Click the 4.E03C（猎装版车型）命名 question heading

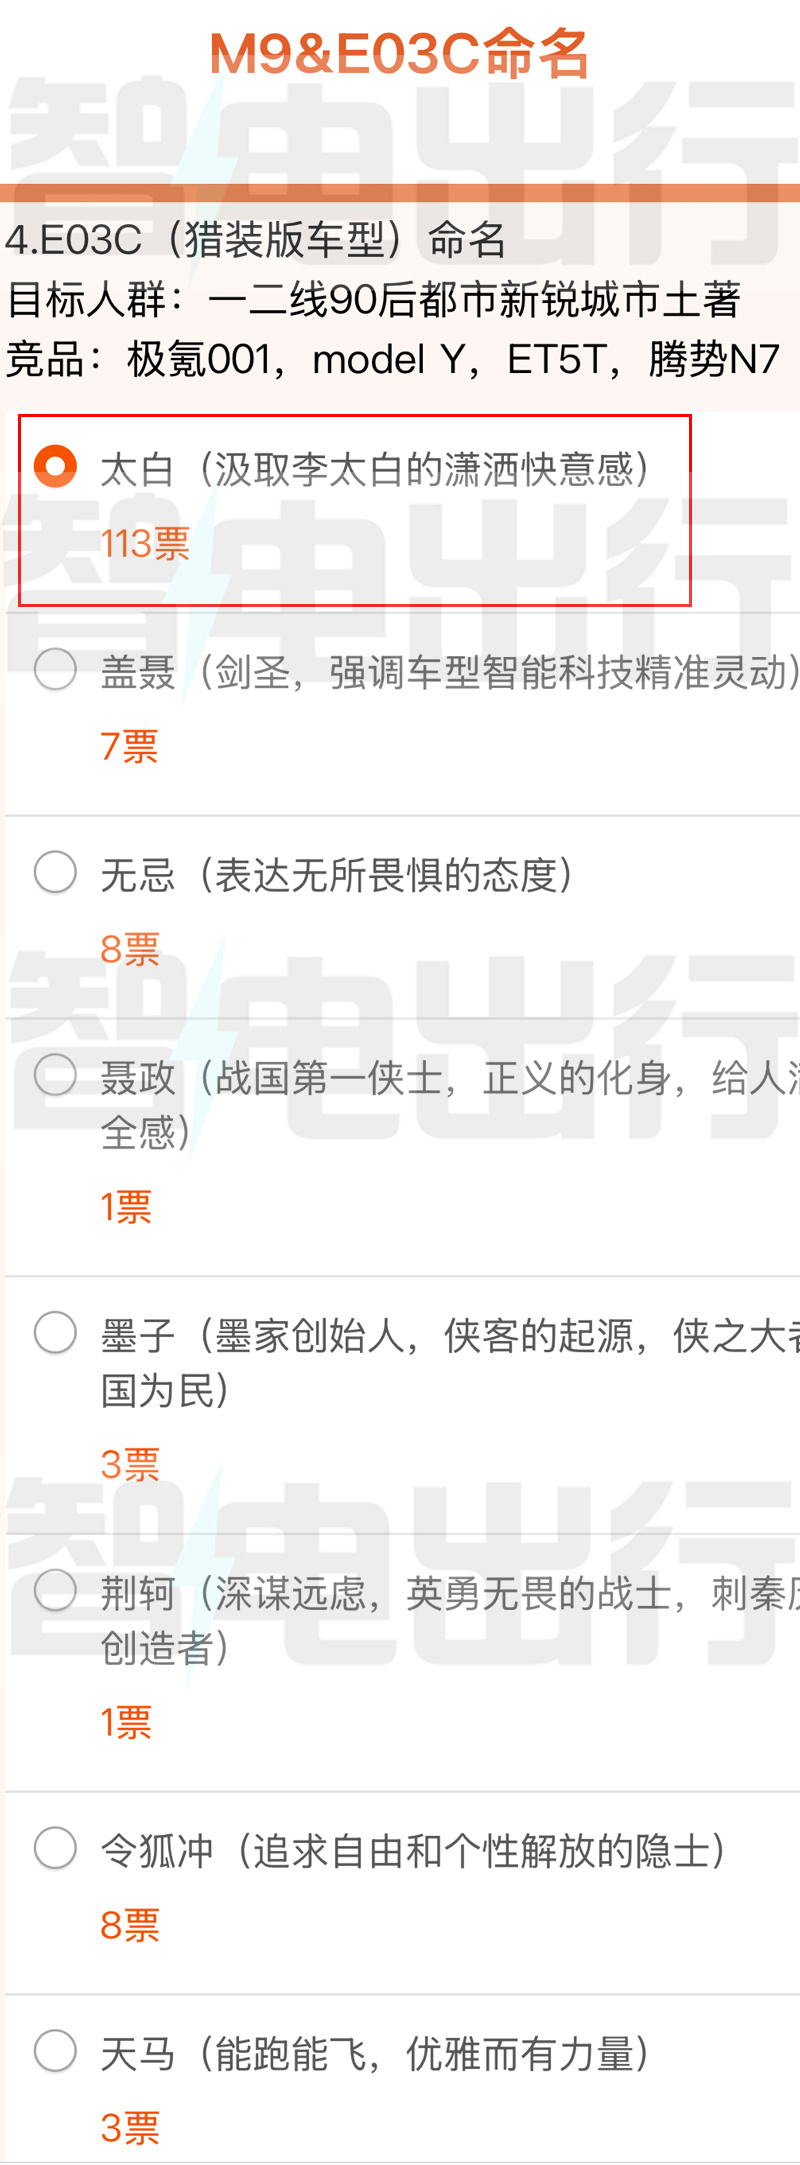(x=256, y=239)
